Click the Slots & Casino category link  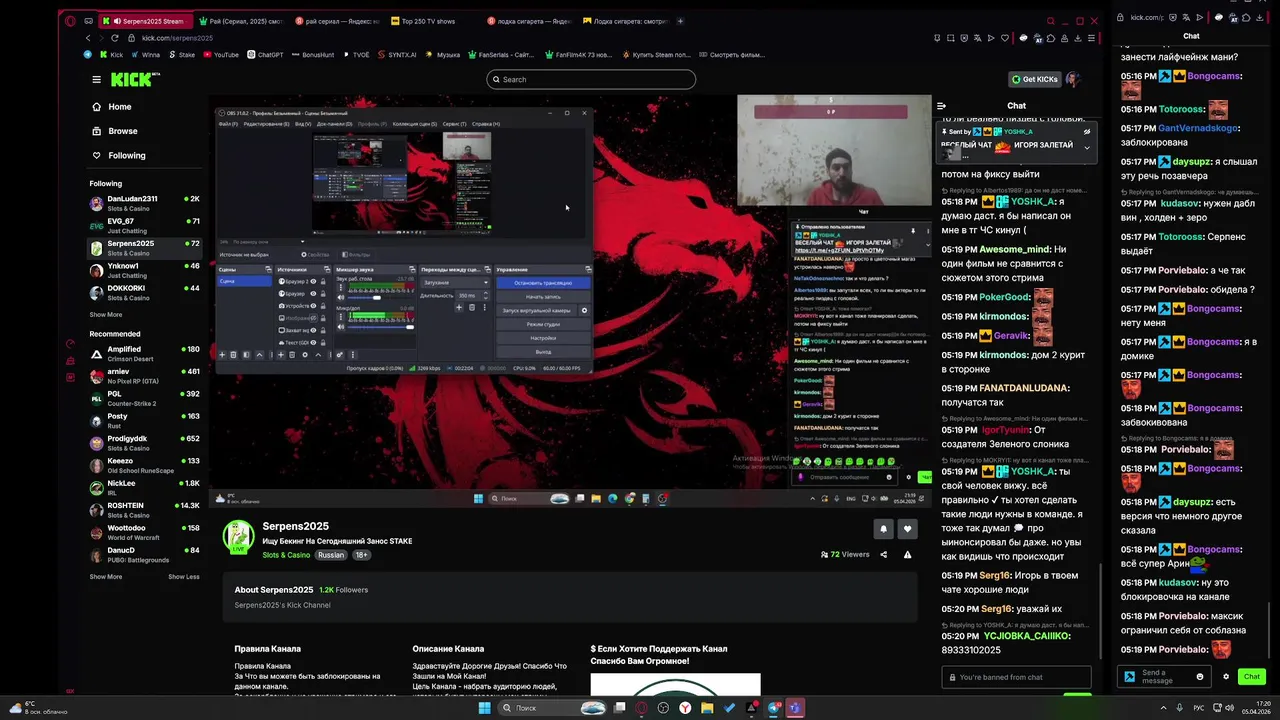(x=286, y=555)
